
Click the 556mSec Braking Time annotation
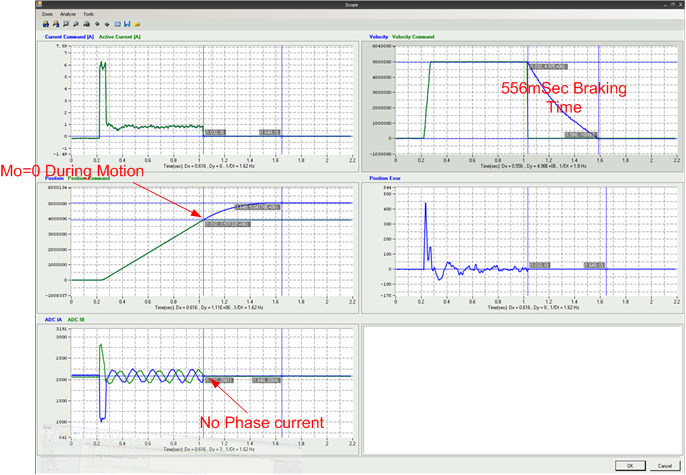563,96
